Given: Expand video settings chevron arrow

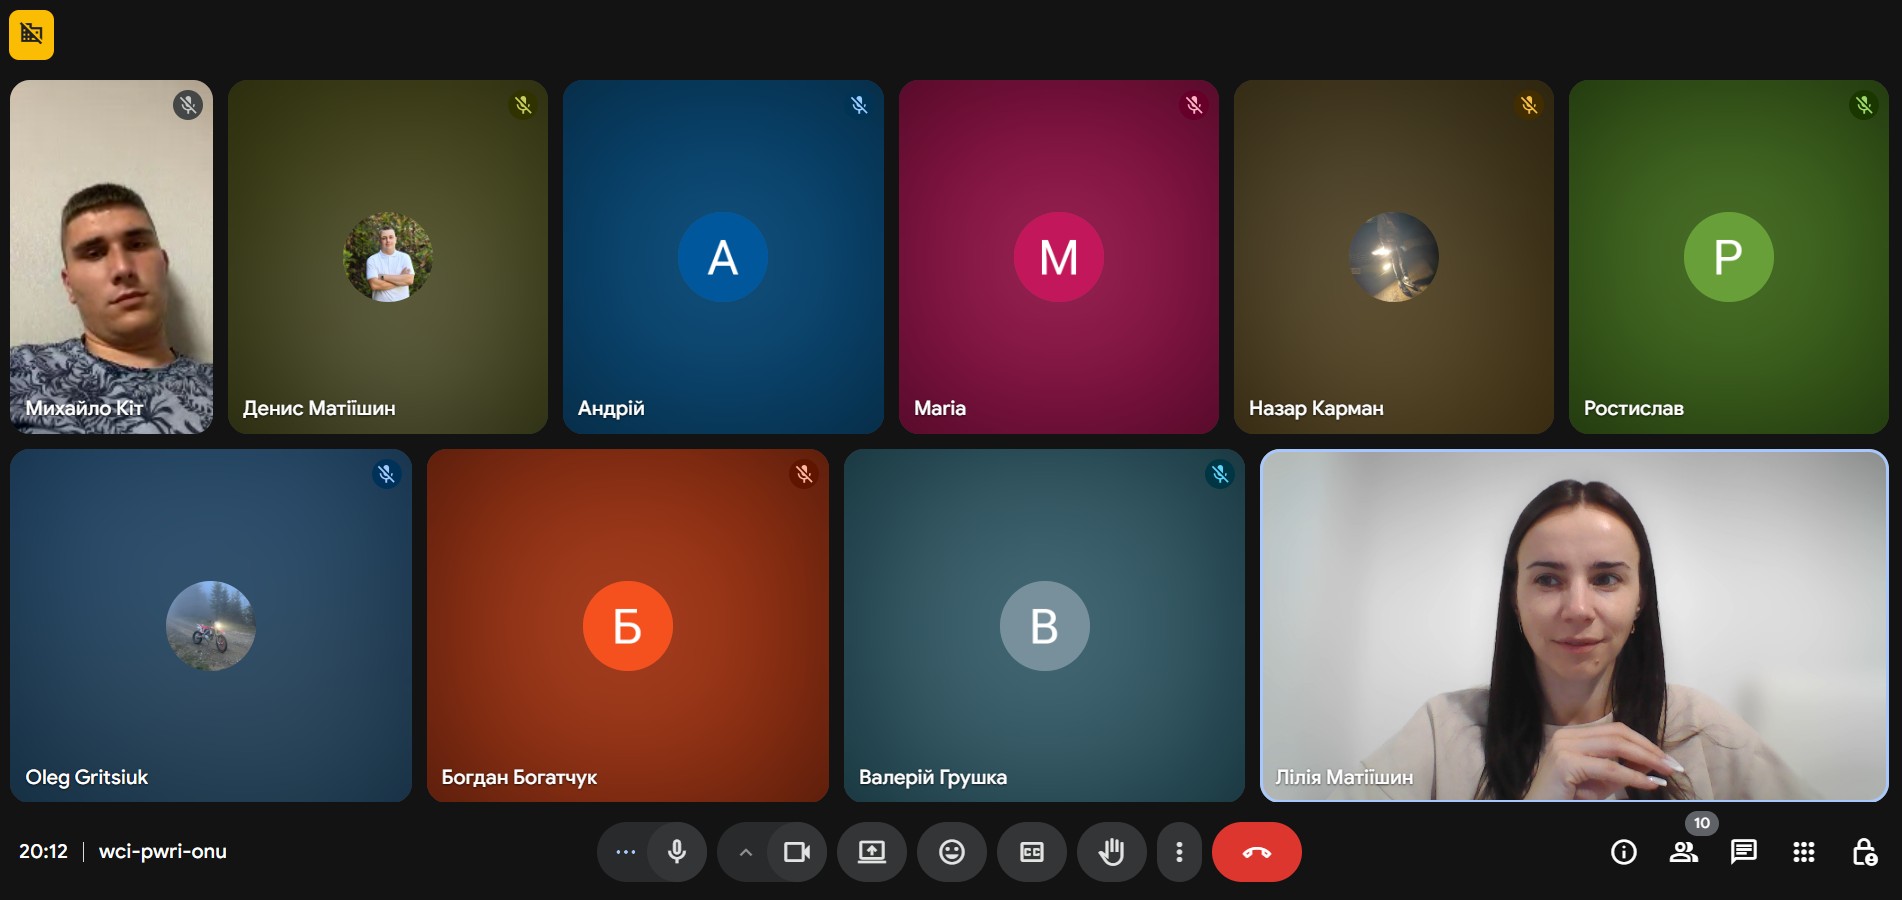Looking at the screenshot, I should point(745,852).
